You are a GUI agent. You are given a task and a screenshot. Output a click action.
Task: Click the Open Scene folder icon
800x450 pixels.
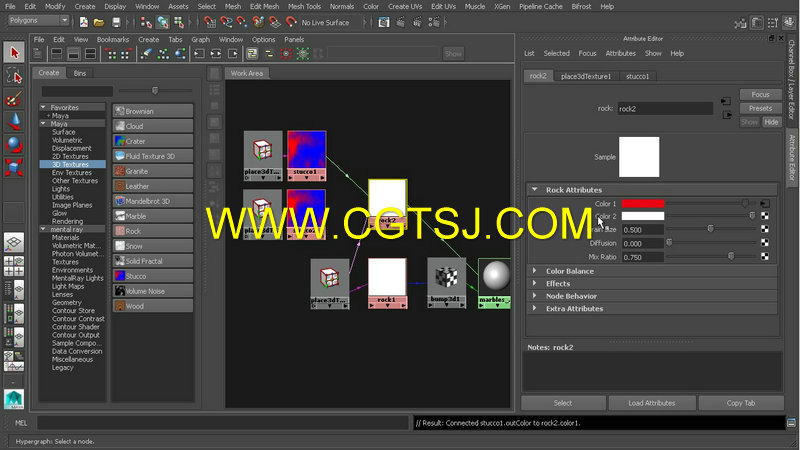pos(99,22)
